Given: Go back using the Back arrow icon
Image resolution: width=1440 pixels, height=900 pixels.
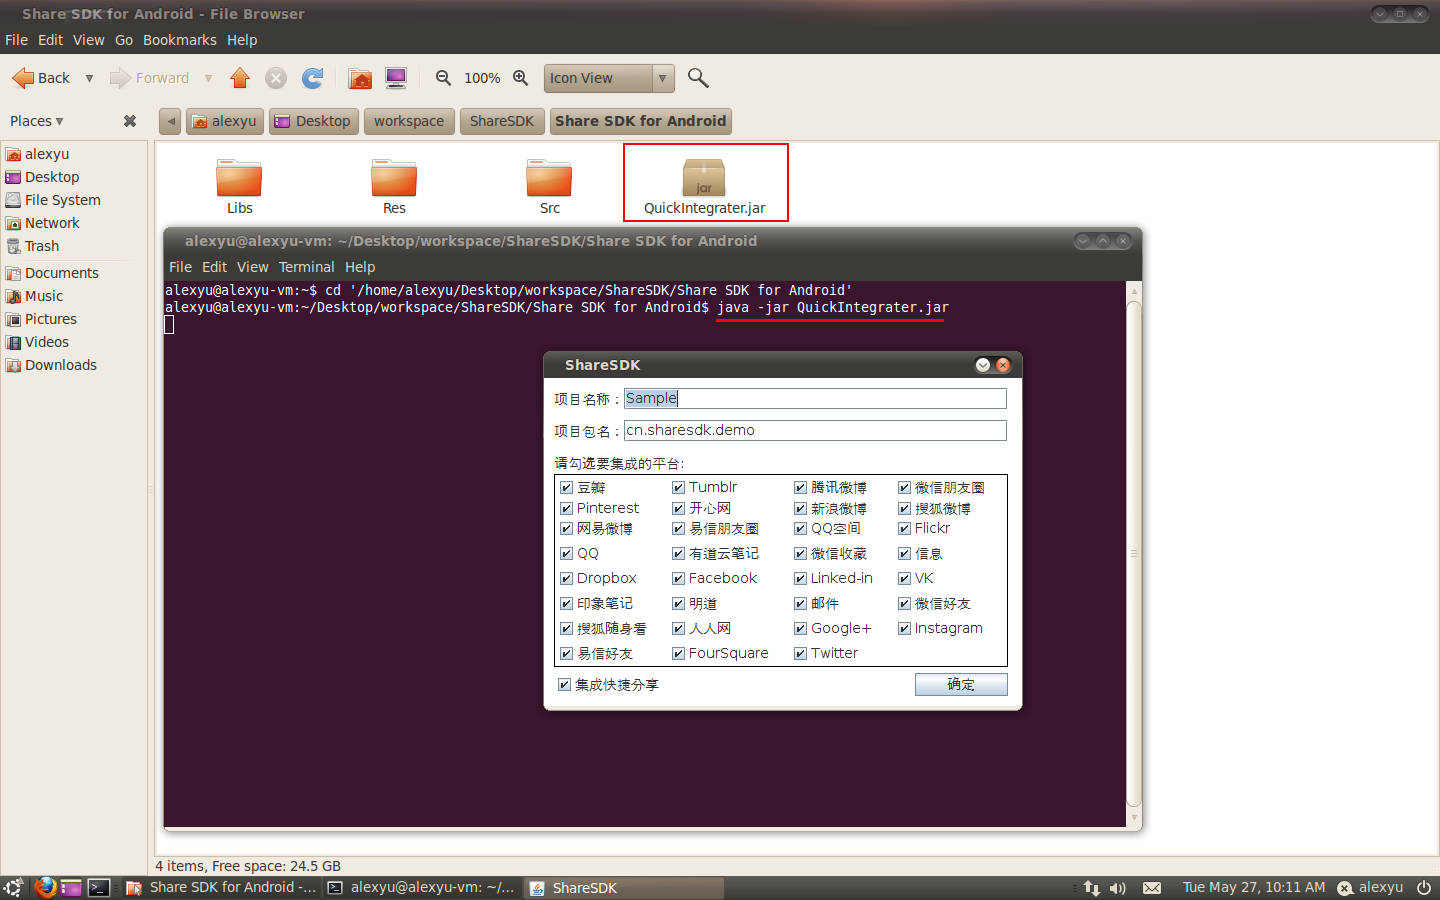Looking at the screenshot, I should pos(23,78).
